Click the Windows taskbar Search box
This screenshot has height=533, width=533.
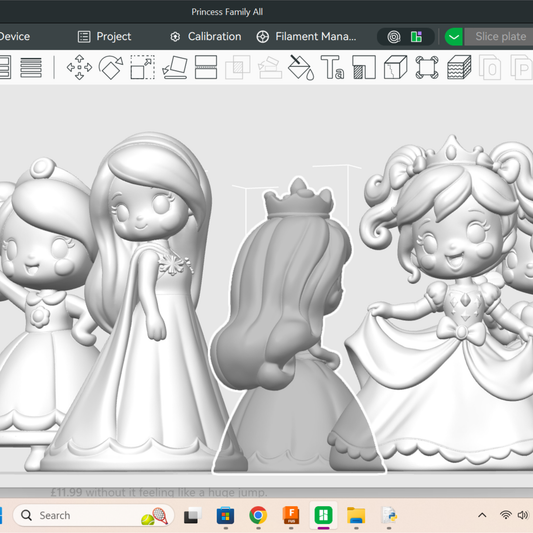[93, 515]
